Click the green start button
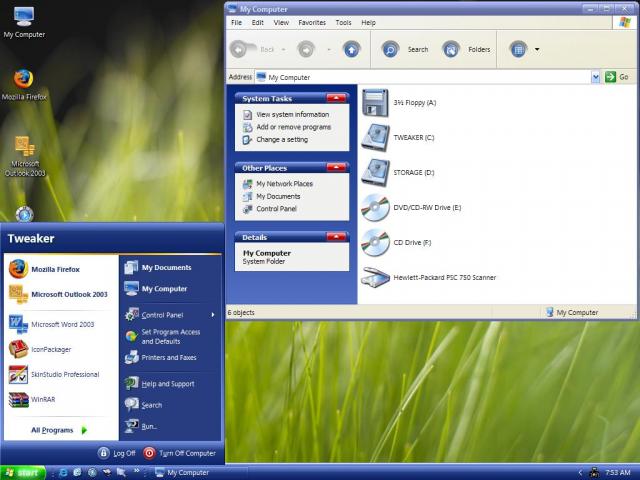Viewport: 640px width, 480px height. click(x=22, y=473)
